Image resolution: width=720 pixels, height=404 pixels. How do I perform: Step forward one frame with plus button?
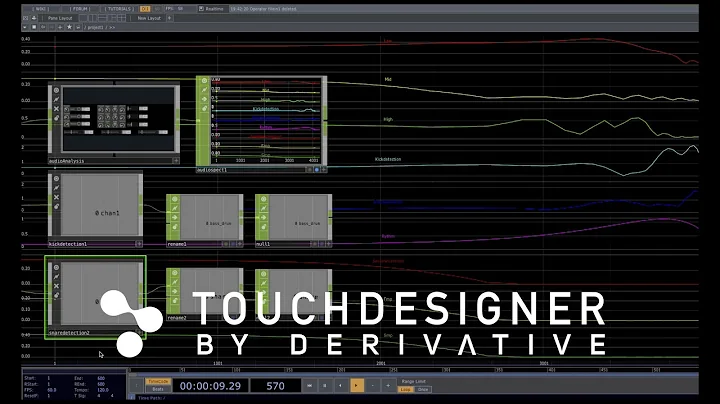tap(388, 386)
